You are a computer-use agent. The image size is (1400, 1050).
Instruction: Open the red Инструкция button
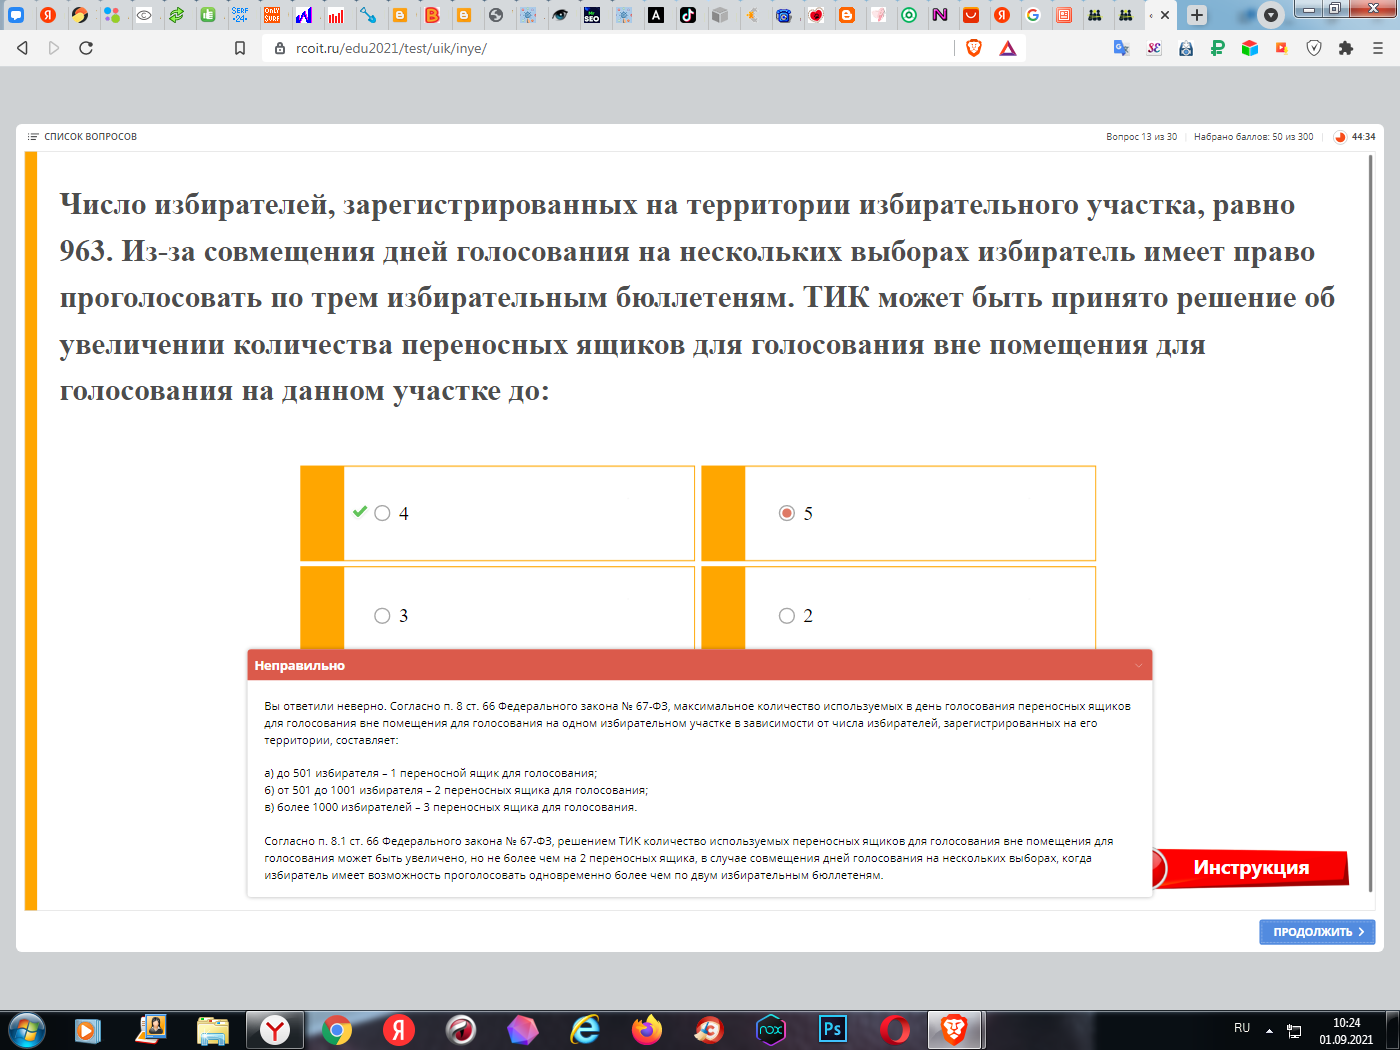(x=1251, y=867)
